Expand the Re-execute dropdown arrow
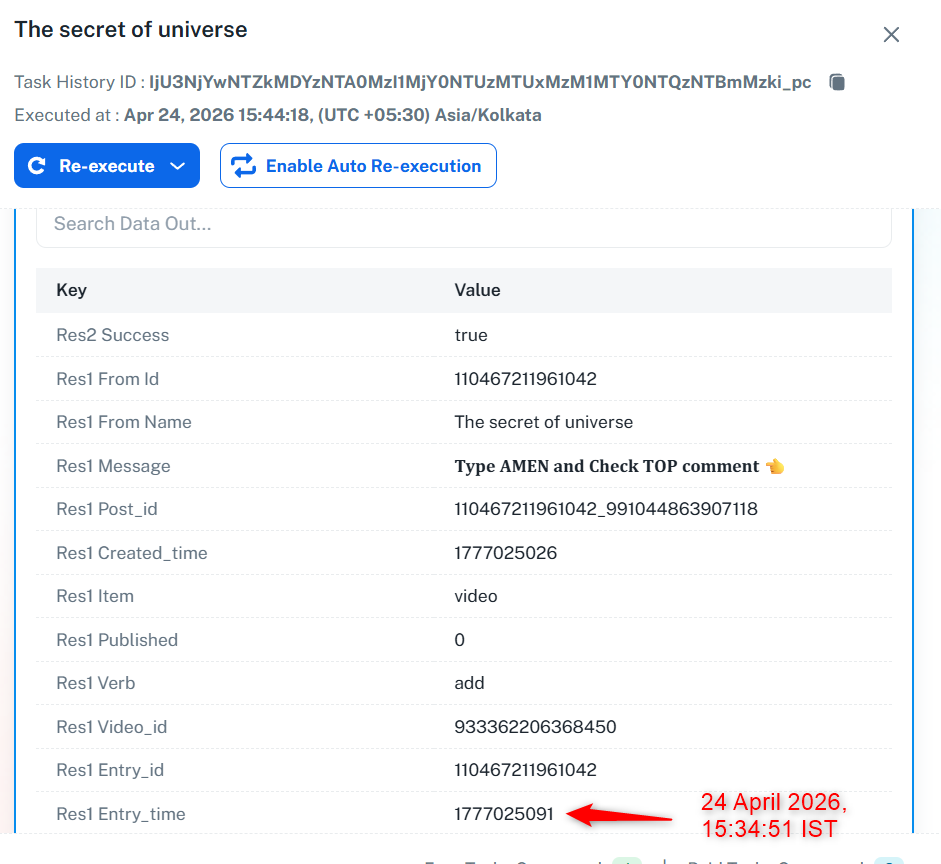This screenshot has width=941, height=864. pyautogui.click(x=178, y=166)
